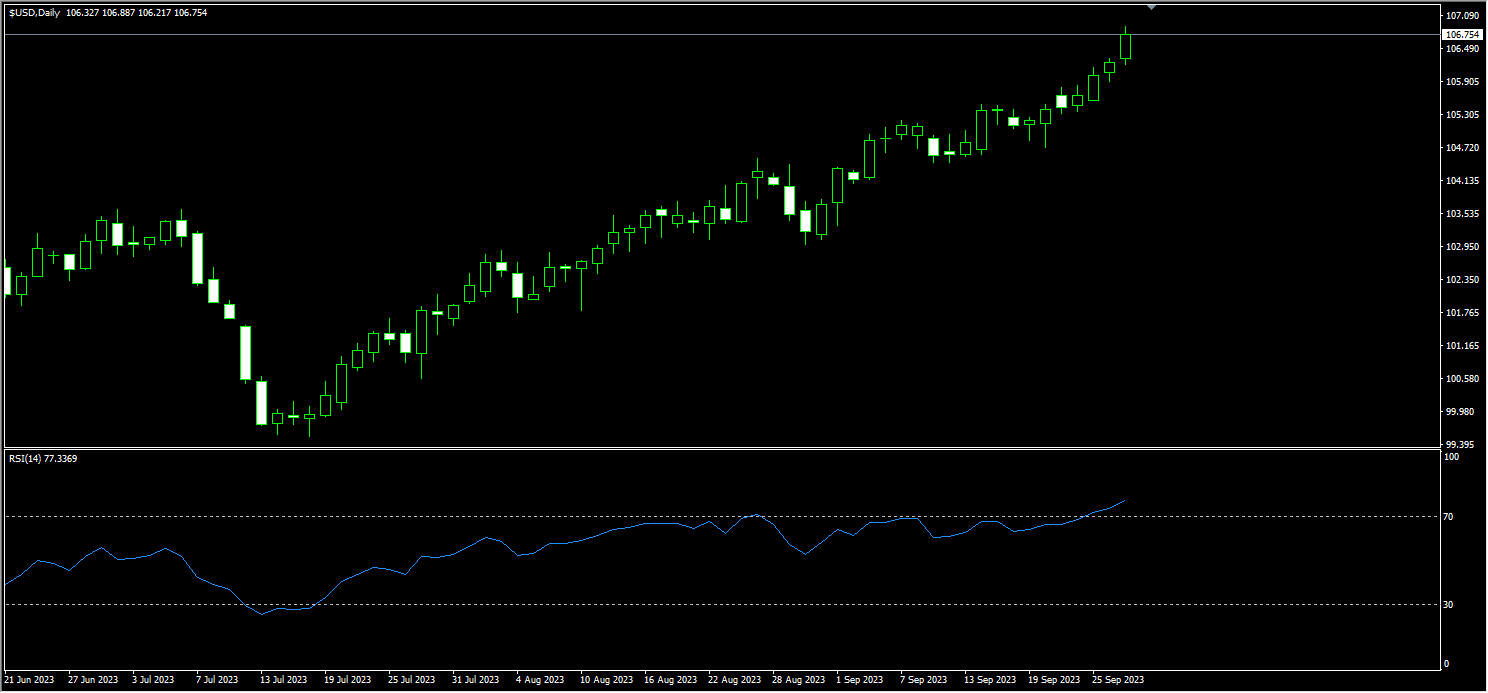Select the 16 Aug 2023 date label

[672, 680]
